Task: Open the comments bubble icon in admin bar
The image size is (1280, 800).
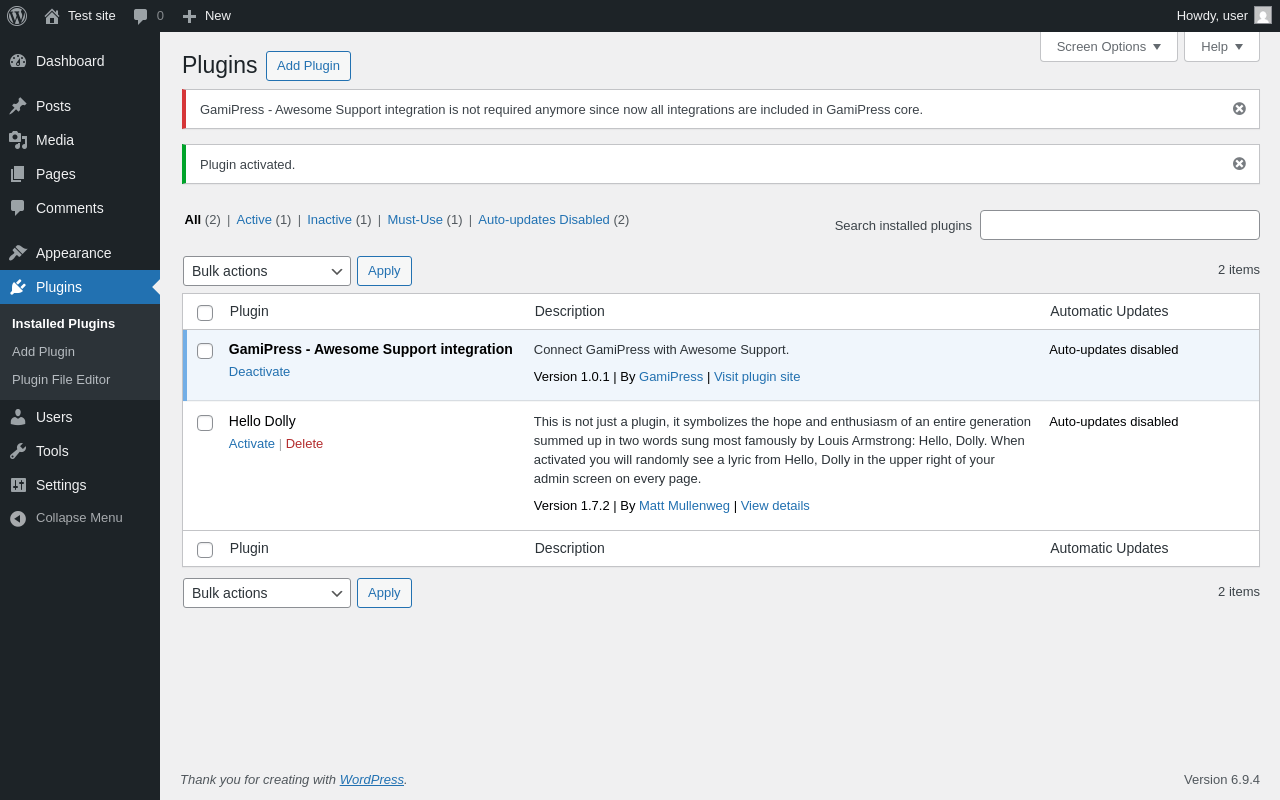Action: click(141, 16)
